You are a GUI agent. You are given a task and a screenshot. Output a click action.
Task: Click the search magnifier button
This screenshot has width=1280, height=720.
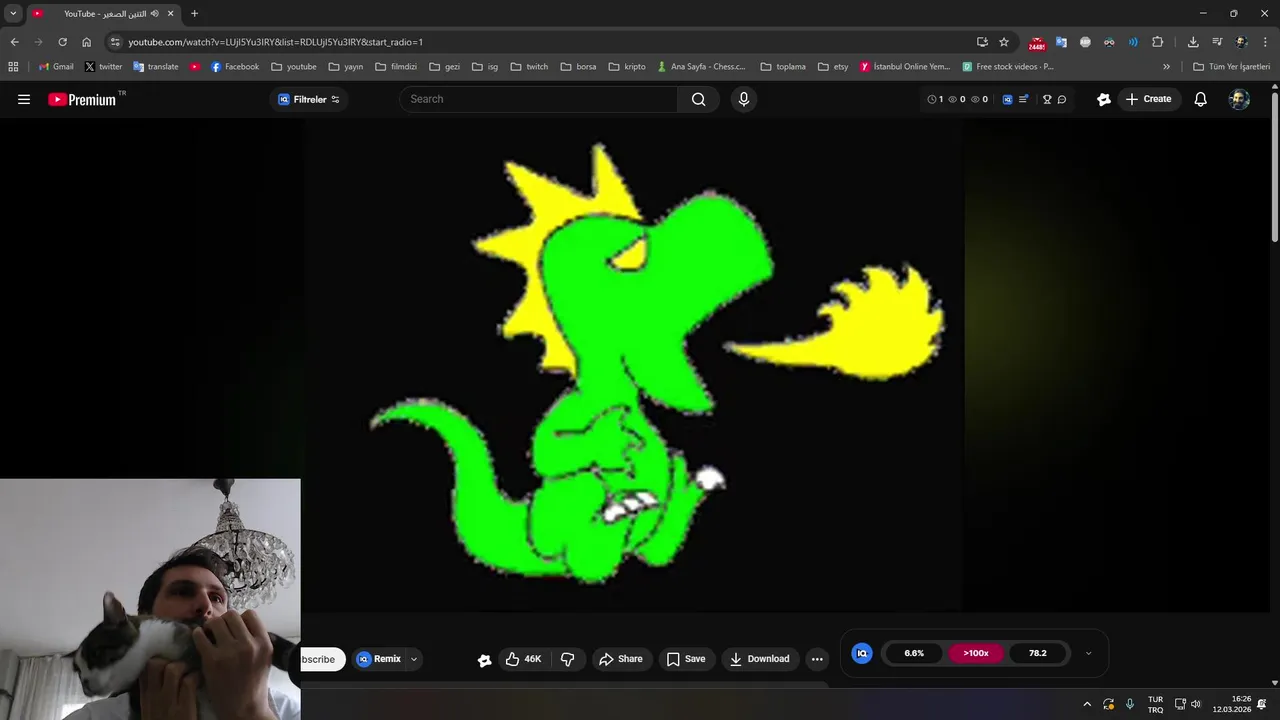[698, 99]
